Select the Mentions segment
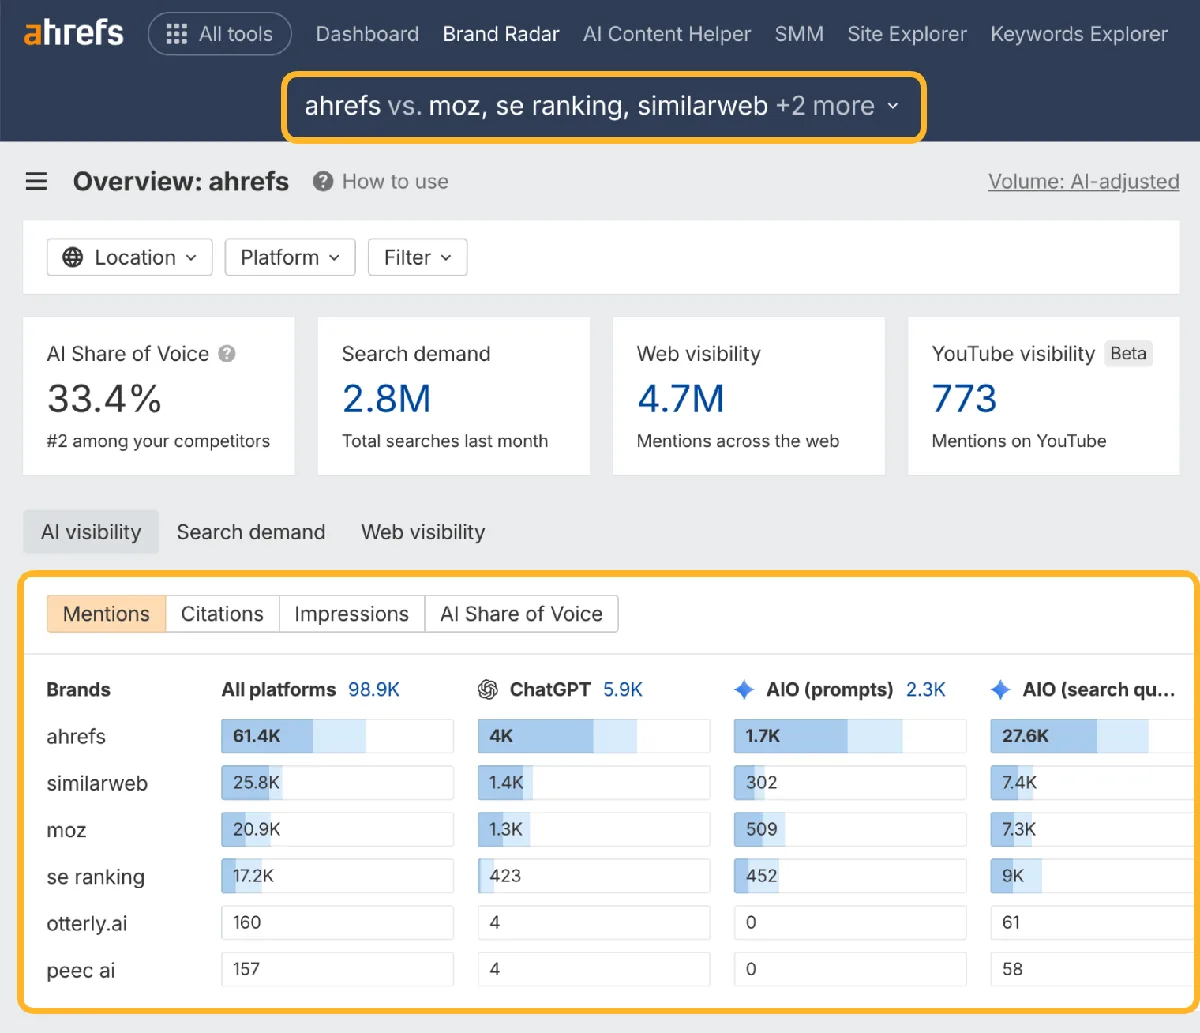The image size is (1200, 1033). coord(106,614)
